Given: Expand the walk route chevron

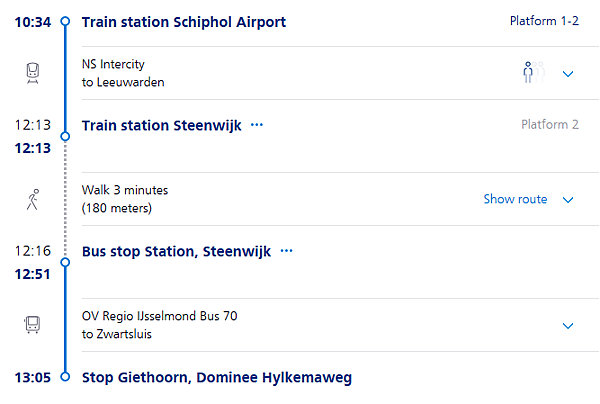Looking at the screenshot, I should 568,200.
